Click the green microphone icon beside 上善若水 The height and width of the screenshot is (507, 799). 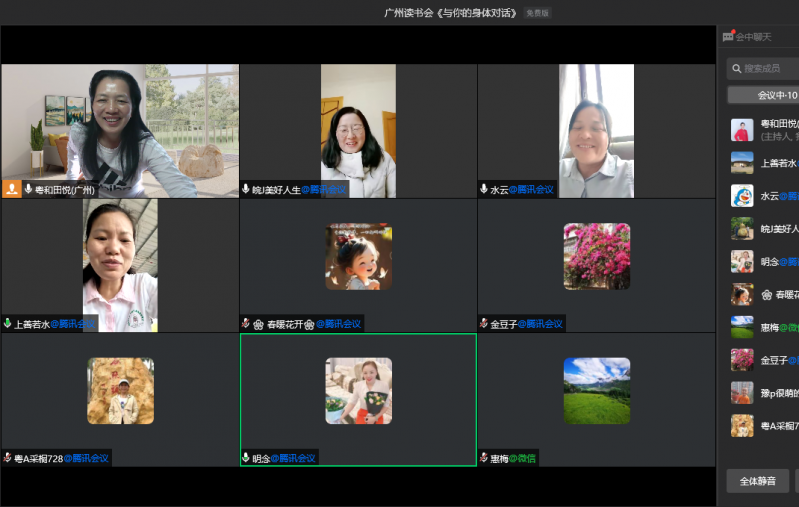coord(8,324)
